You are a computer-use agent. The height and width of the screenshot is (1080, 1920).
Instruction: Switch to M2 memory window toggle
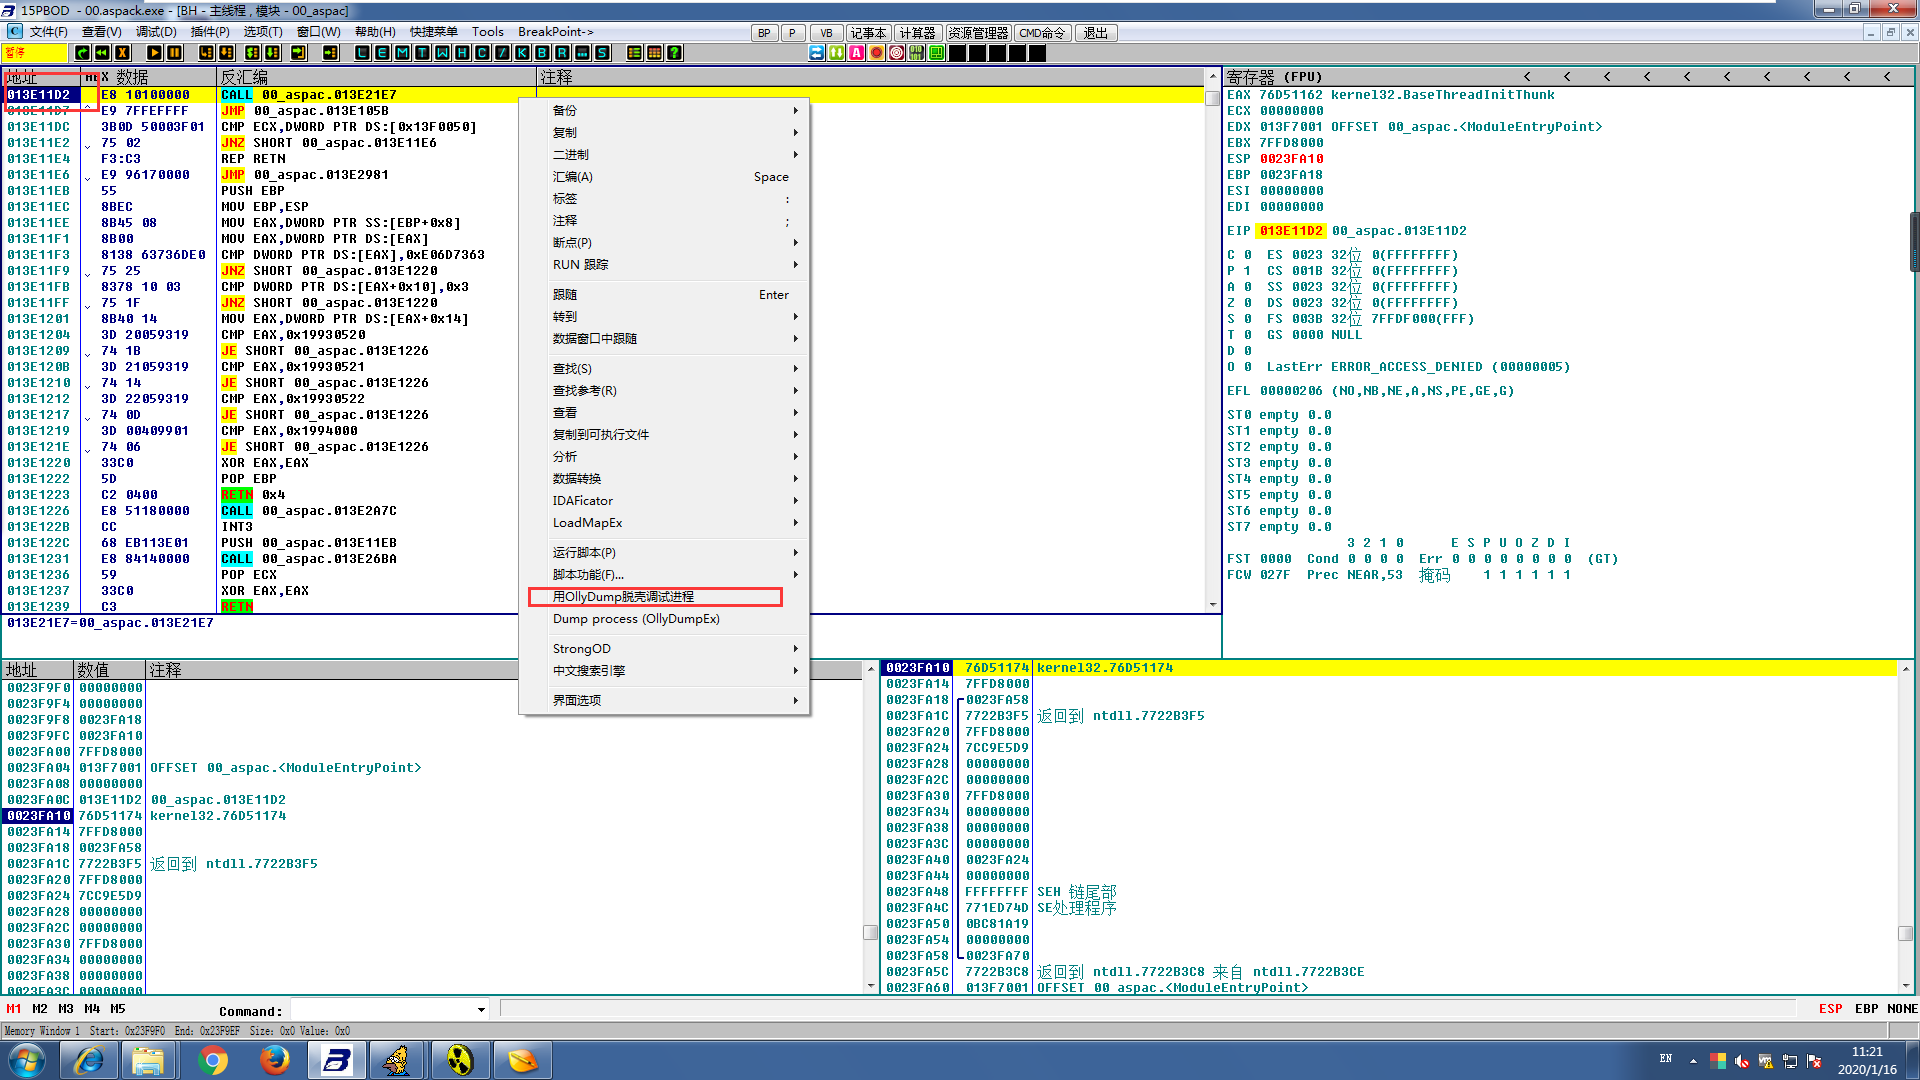tap(40, 1009)
